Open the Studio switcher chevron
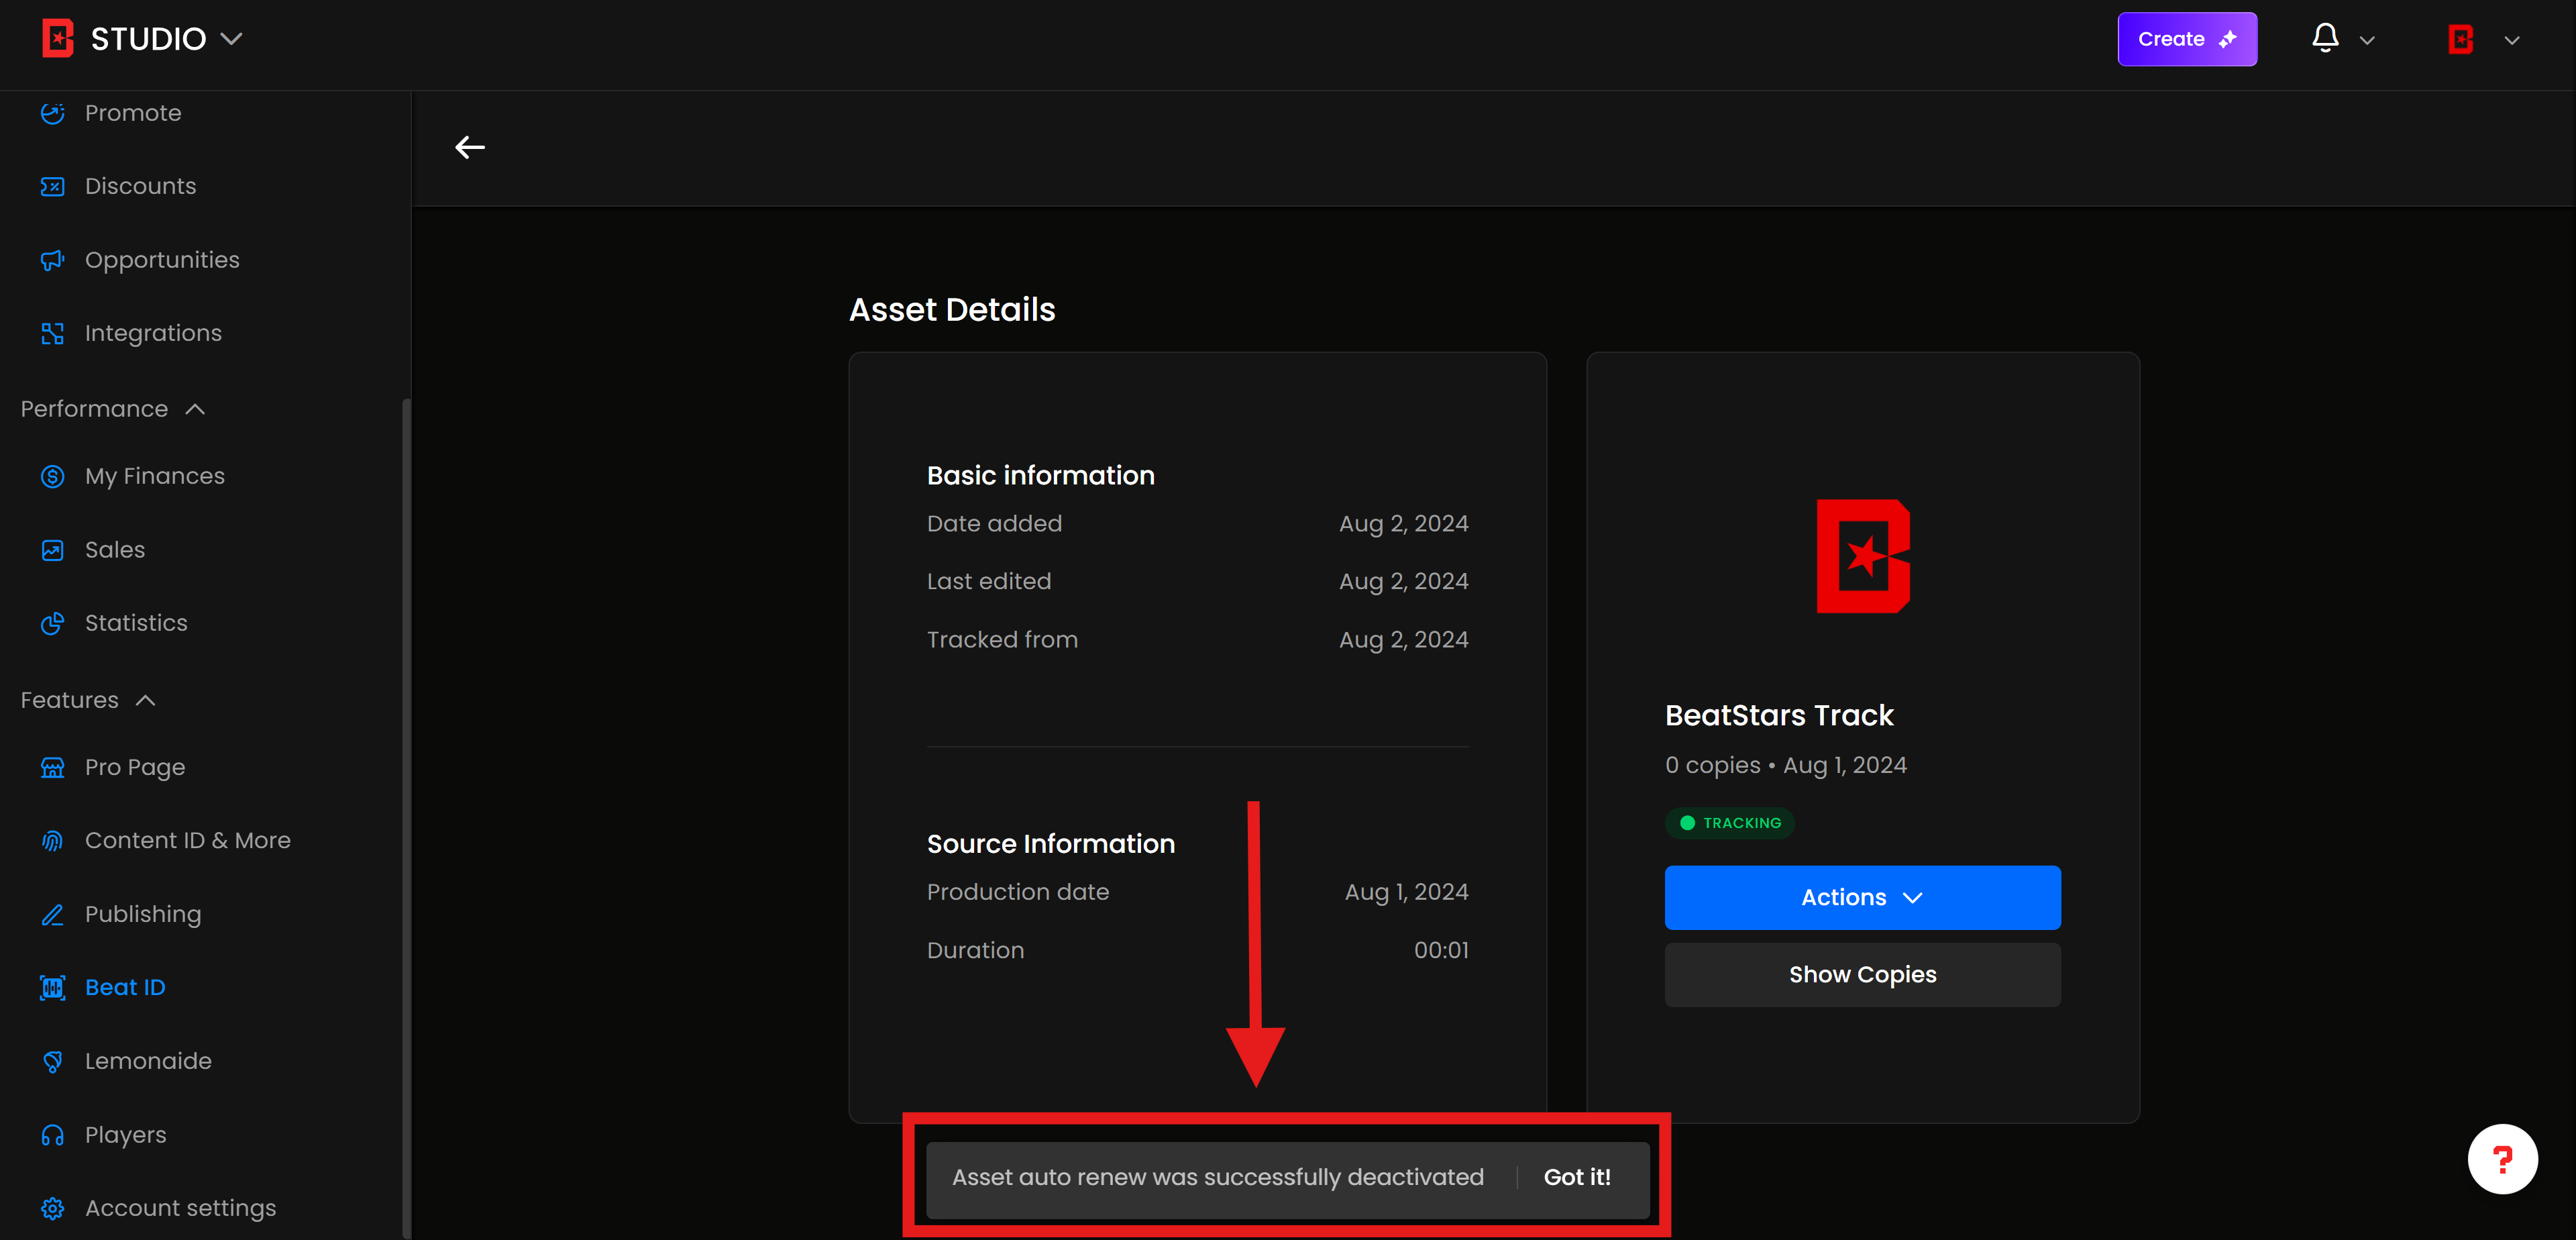Image resolution: width=2576 pixels, height=1240 pixels. [231, 39]
